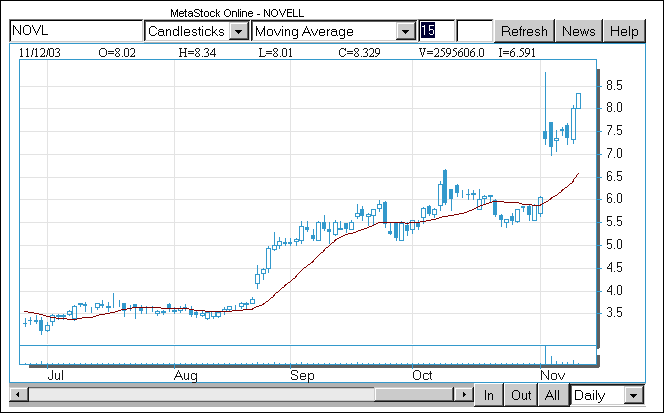This screenshot has height=413, width=664.
Task: Click the 4.0 price axis label
Action: (614, 290)
